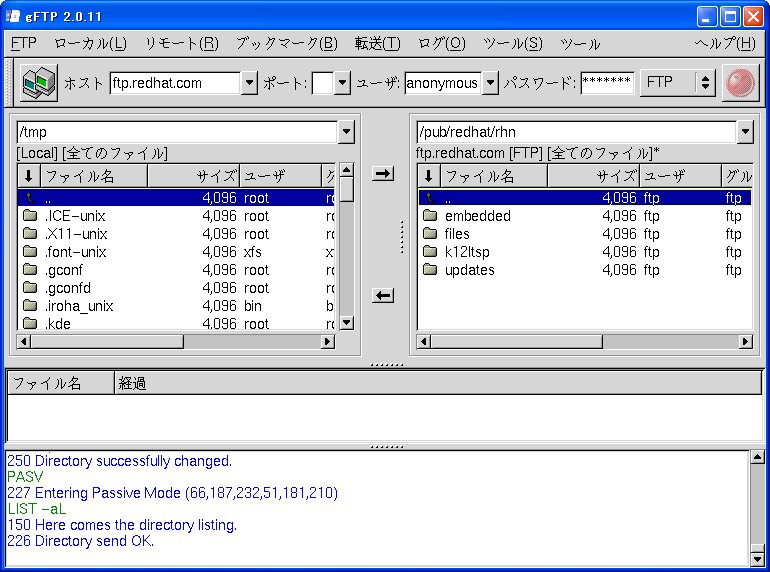Click the connect computers icon

[39, 83]
